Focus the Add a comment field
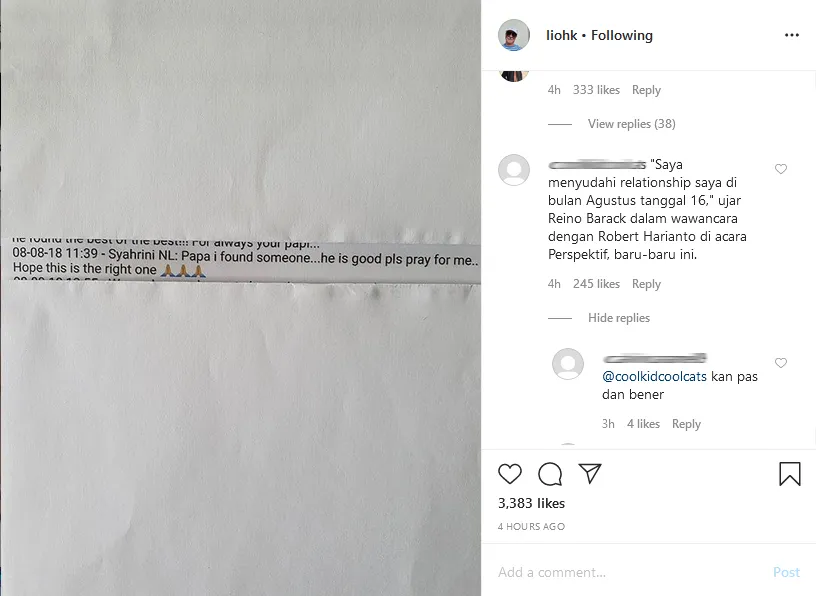 coord(630,573)
